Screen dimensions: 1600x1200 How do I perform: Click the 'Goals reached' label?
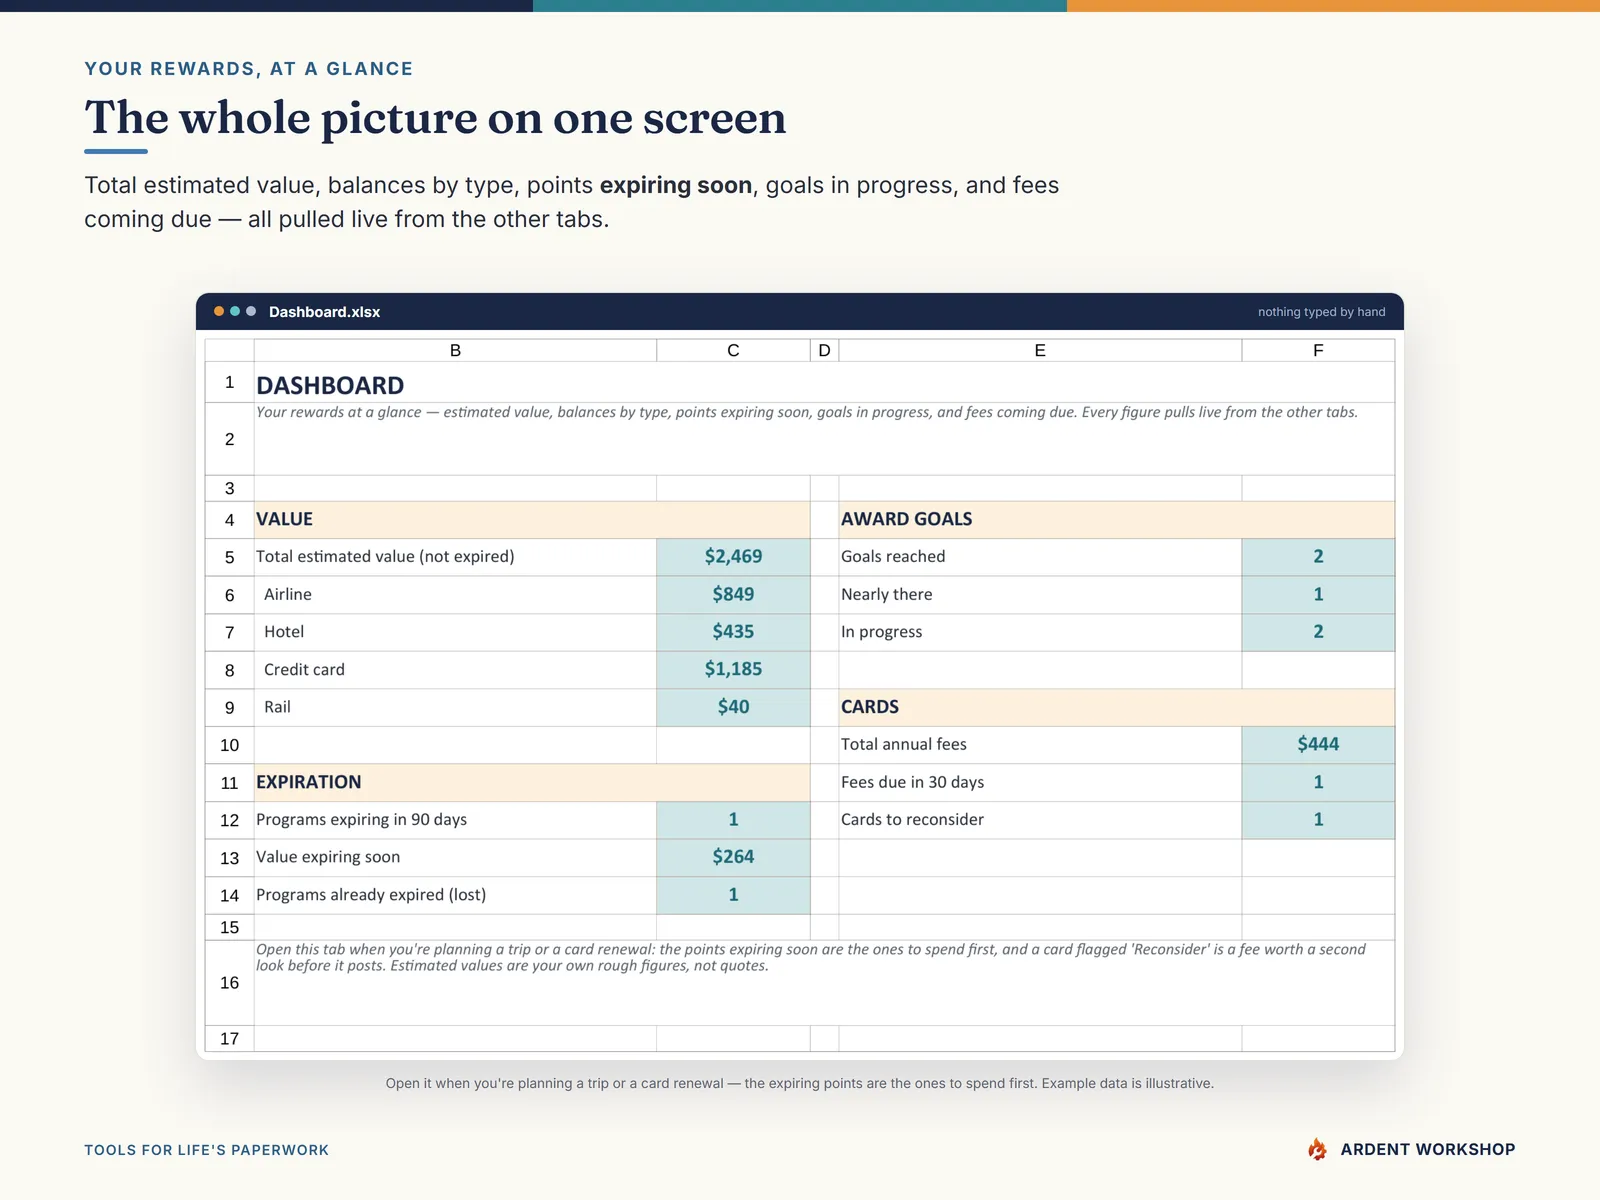(x=893, y=557)
